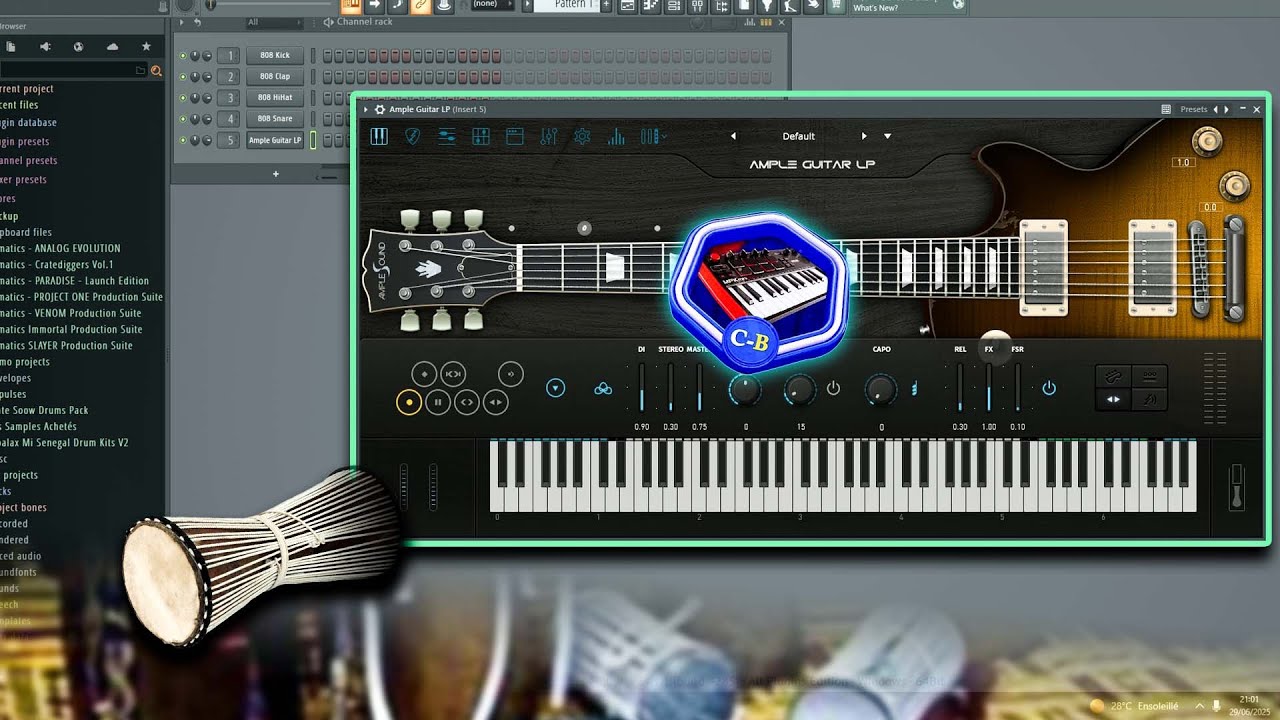Viewport: 1280px width, 720px height.
Task: Mute the 808 Clap channel
Action: (183, 76)
